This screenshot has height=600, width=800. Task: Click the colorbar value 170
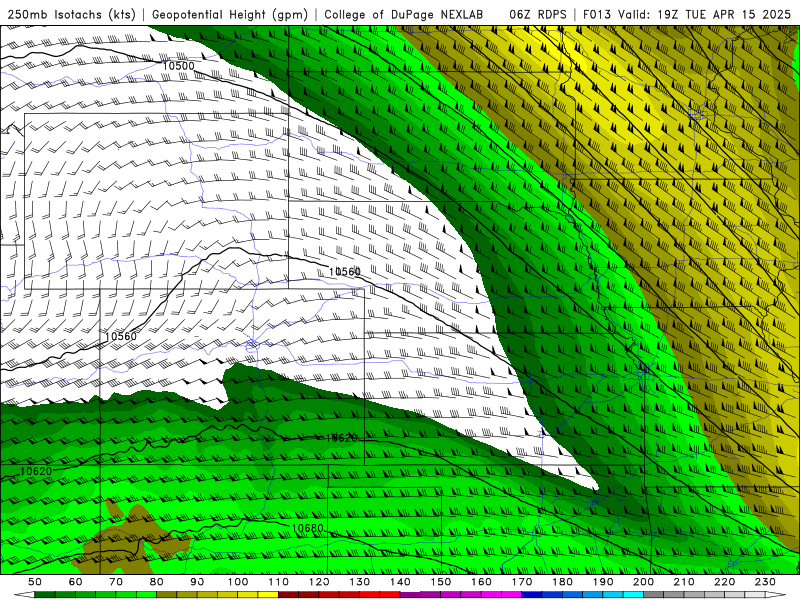(522, 582)
